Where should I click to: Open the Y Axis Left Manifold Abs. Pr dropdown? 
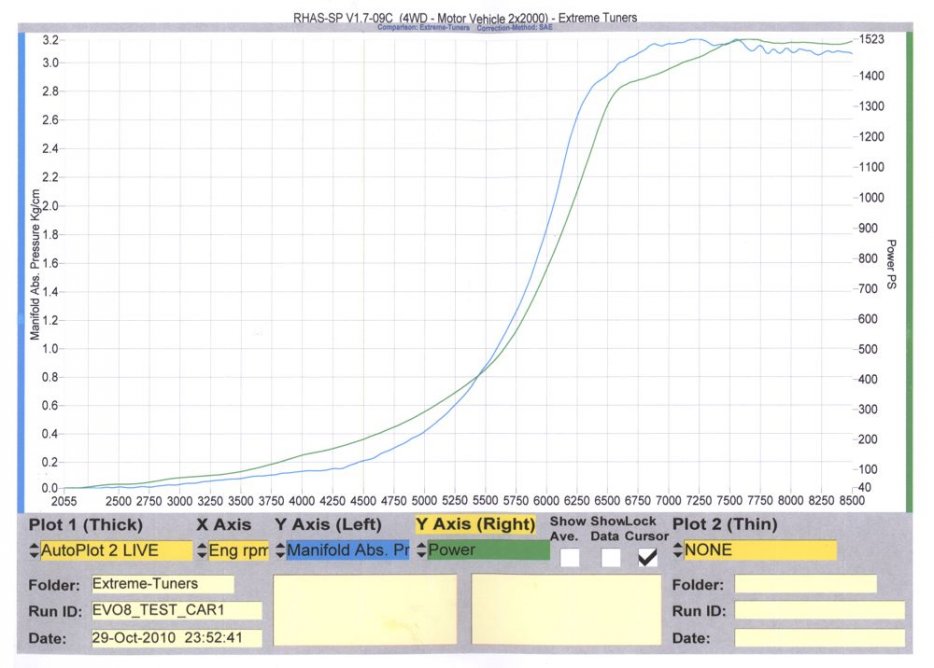(x=342, y=550)
